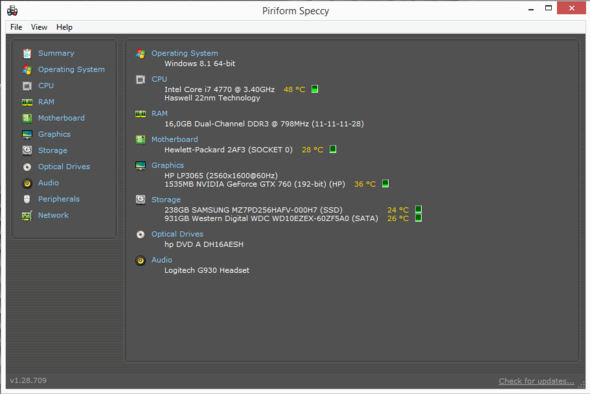Click the Graphics heading link in summary
The width and height of the screenshot is (590, 394).
[x=167, y=166]
